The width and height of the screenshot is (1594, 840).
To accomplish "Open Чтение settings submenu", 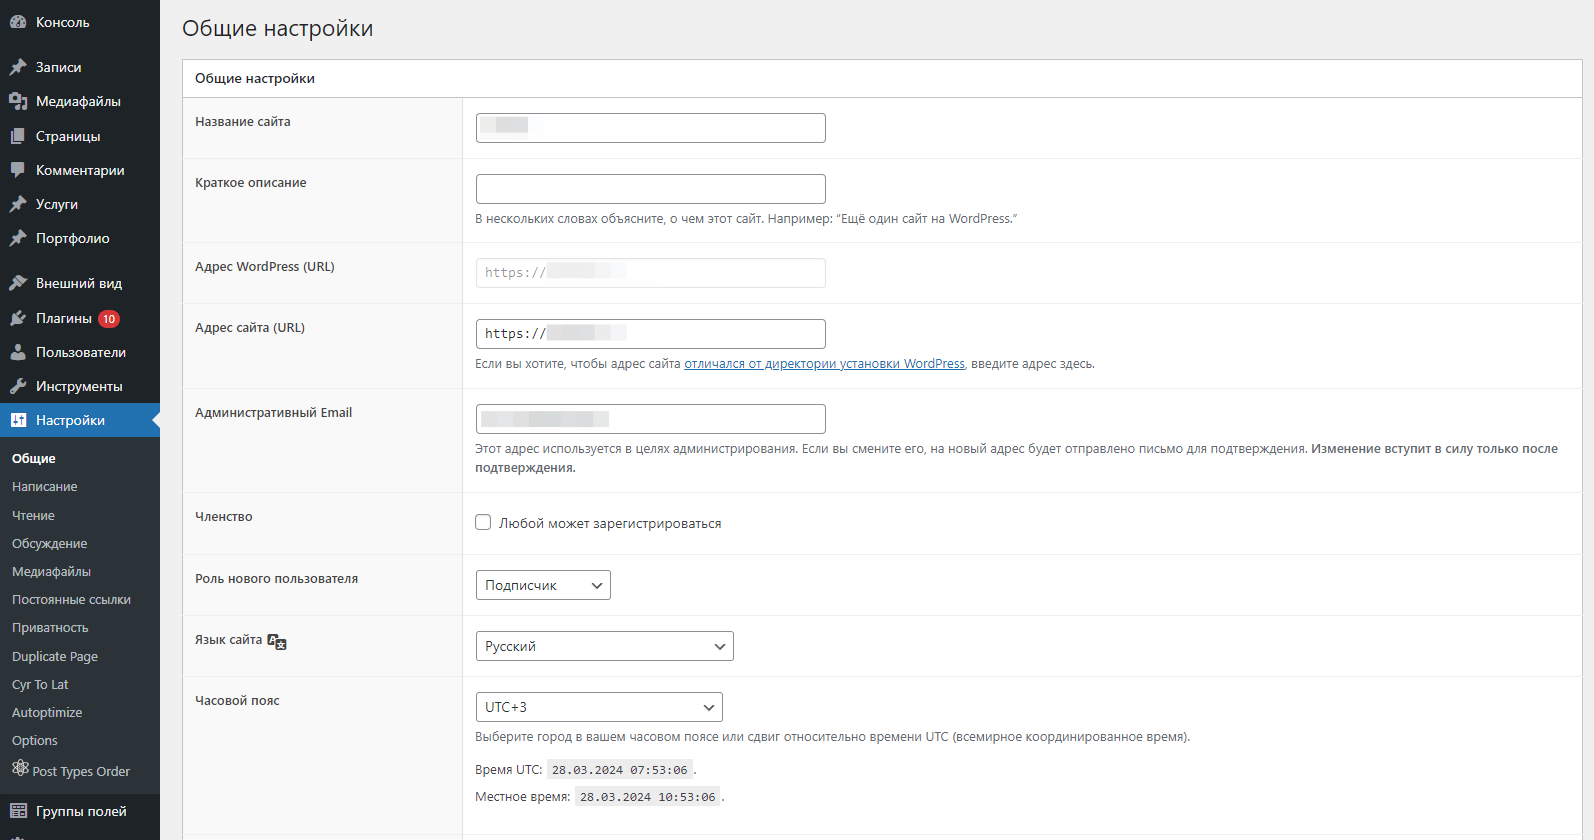I will click(x=34, y=516).
